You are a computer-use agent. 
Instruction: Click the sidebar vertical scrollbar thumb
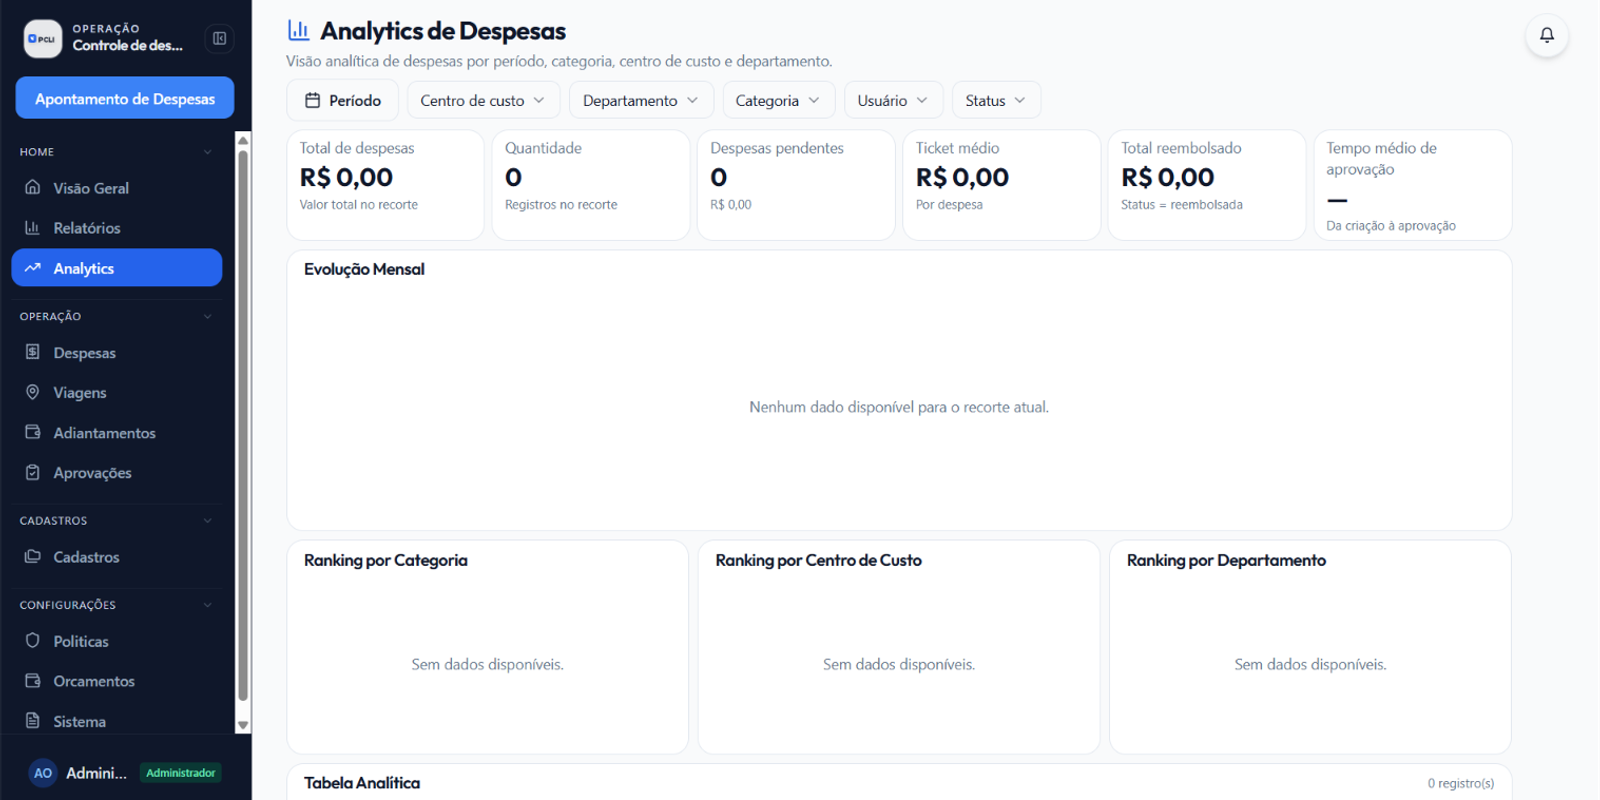[242, 425]
